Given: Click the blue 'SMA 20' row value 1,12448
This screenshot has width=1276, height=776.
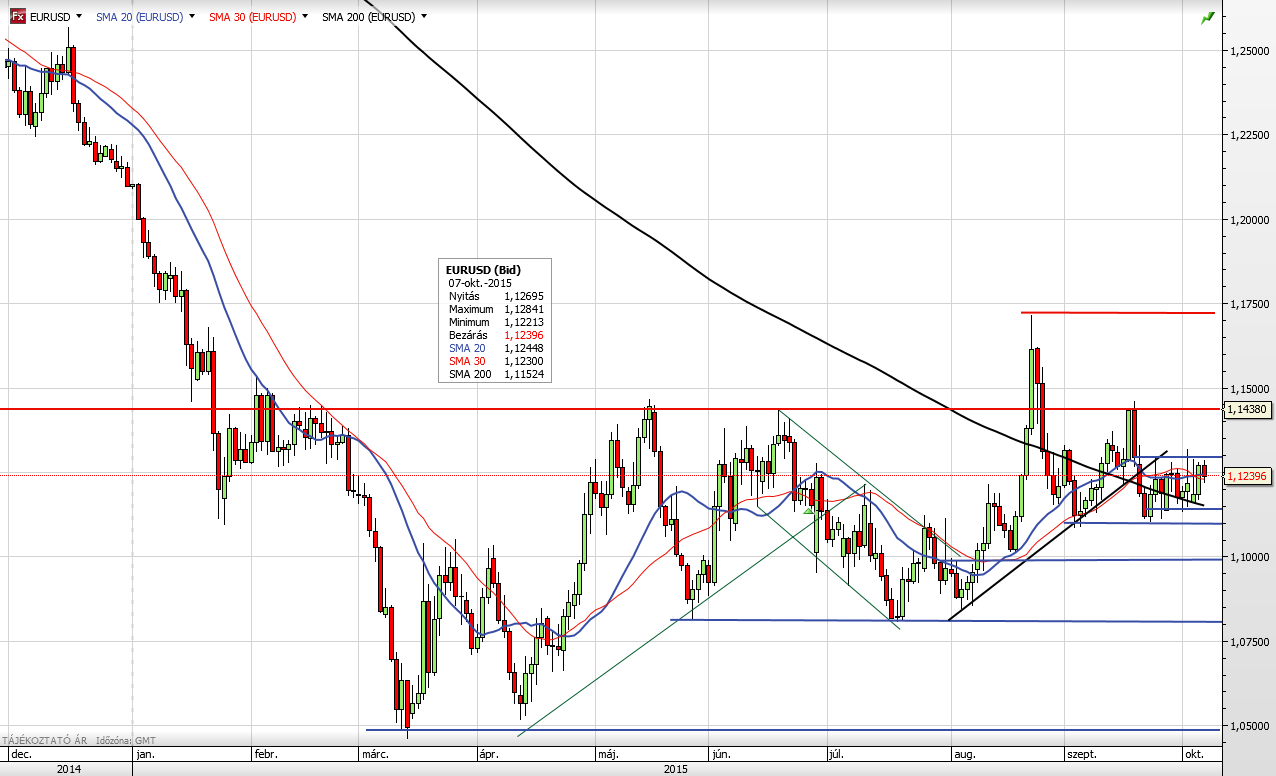Looking at the screenshot, I should (524, 348).
